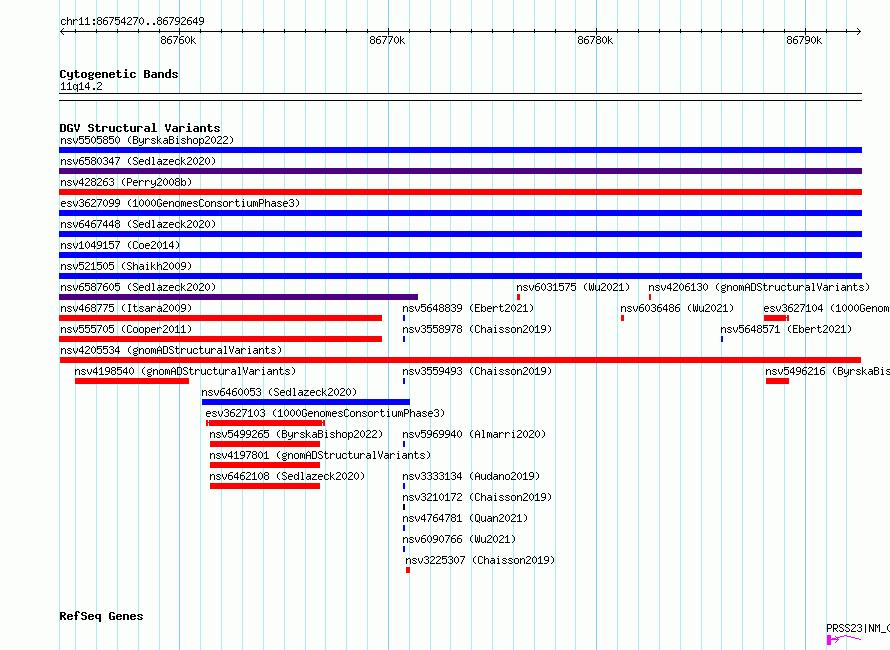Select nsv4198540 (gnomADStructuralVariants) label
The image size is (890, 650).
click(185, 371)
